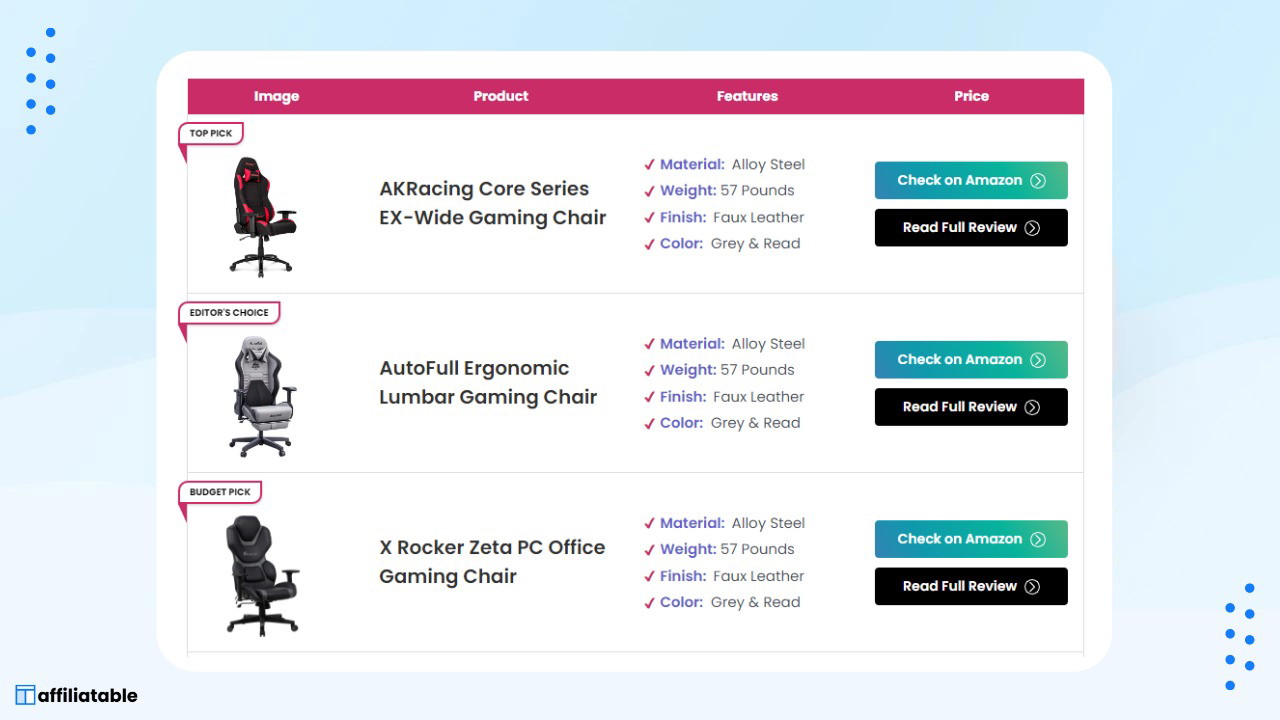The height and width of the screenshot is (720, 1280).
Task: Open AutoFull Ergonomic Lumbar Gaming Chair title
Action: coord(488,382)
